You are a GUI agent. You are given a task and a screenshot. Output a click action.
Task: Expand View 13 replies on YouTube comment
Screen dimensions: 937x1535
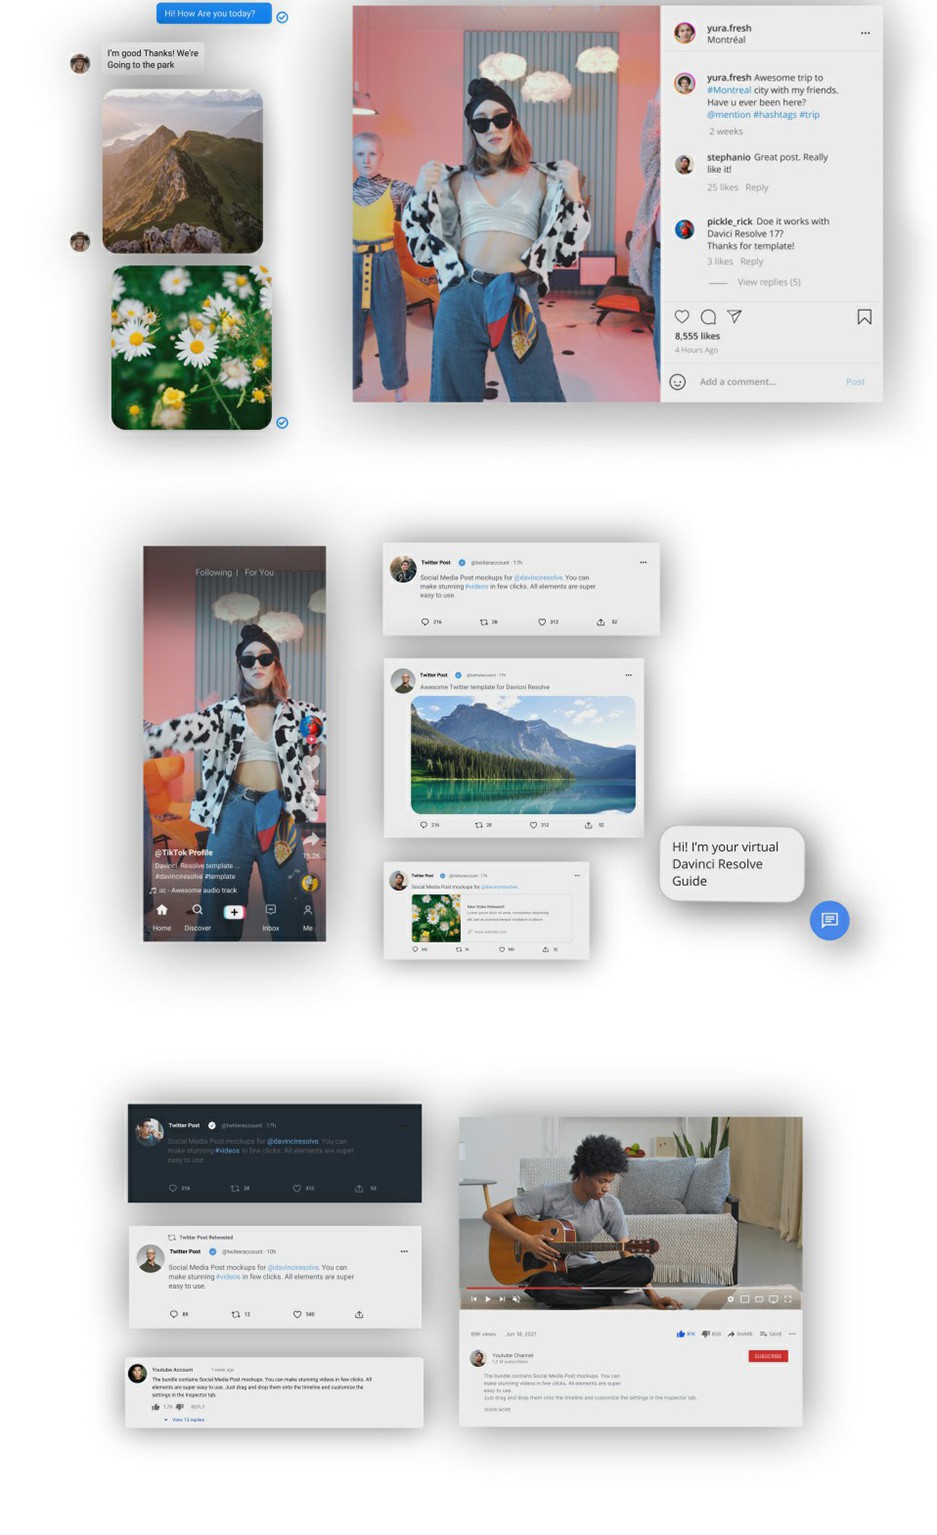188,1420
